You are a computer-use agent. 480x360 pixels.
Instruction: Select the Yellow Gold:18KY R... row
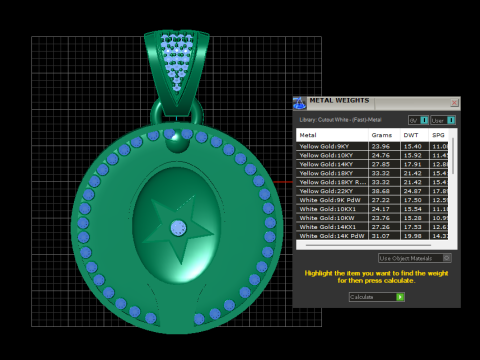click(372, 182)
